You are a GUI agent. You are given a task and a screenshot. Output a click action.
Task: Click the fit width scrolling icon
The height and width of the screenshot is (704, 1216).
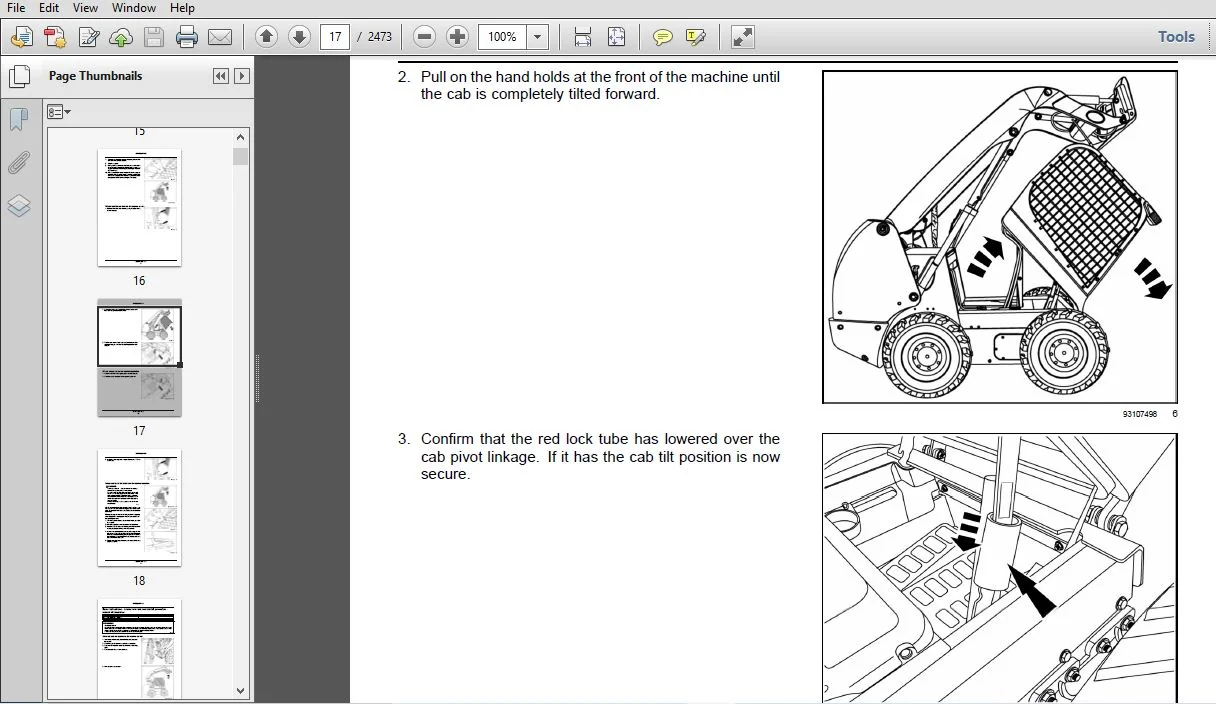pyautogui.click(x=583, y=37)
